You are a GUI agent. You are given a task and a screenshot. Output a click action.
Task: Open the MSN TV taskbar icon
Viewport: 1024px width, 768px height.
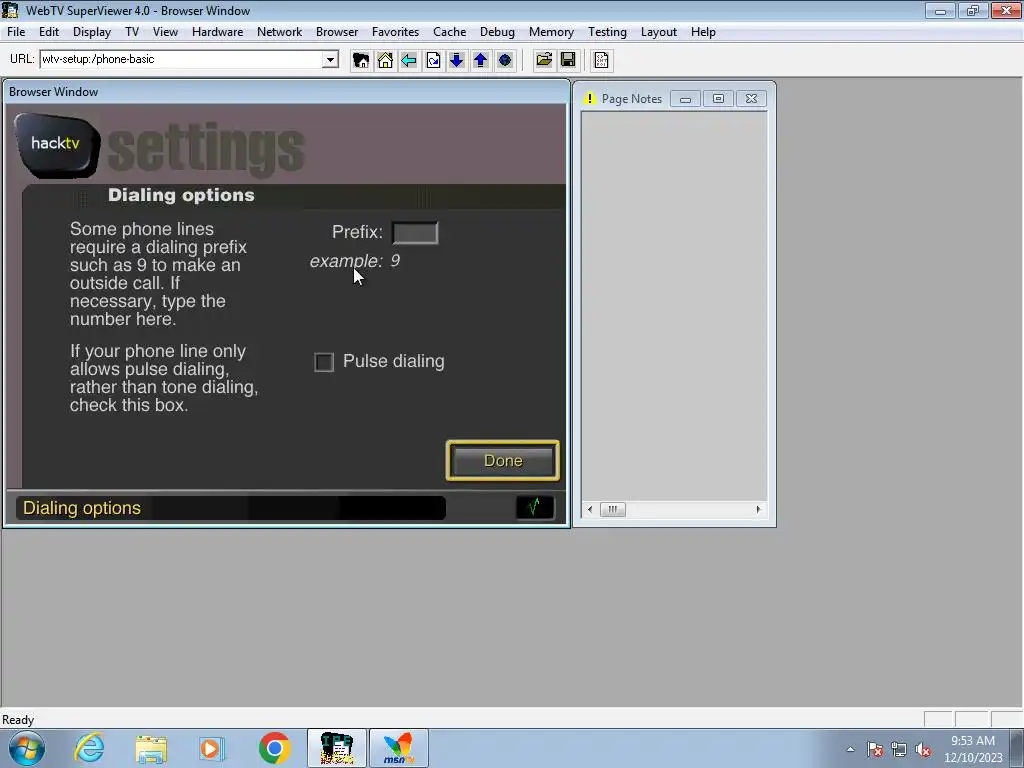coord(399,748)
